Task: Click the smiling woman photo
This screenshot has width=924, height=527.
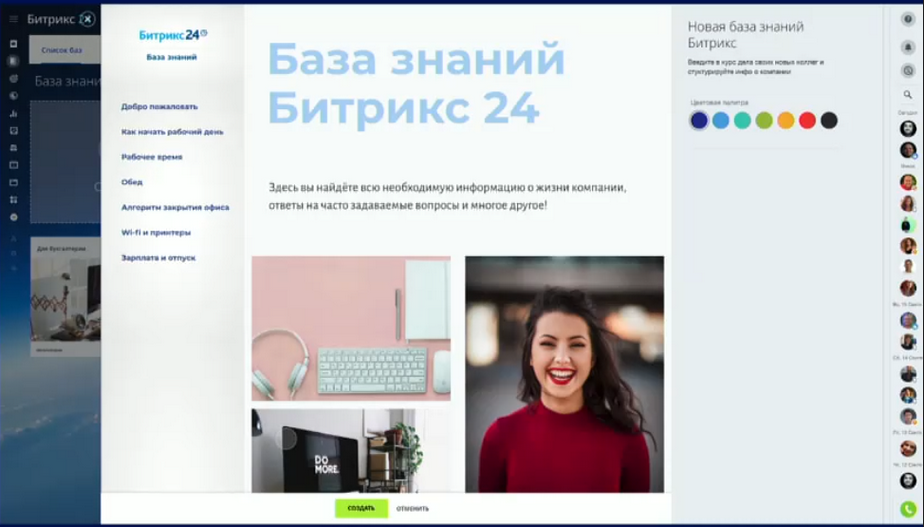Action: pyautogui.click(x=565, y=374)
